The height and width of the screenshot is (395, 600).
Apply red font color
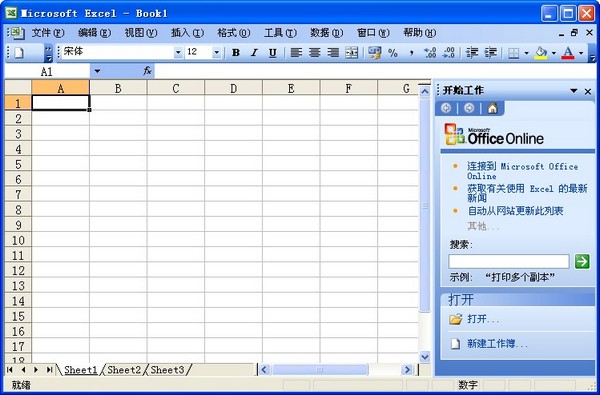(x=568, y=53)
